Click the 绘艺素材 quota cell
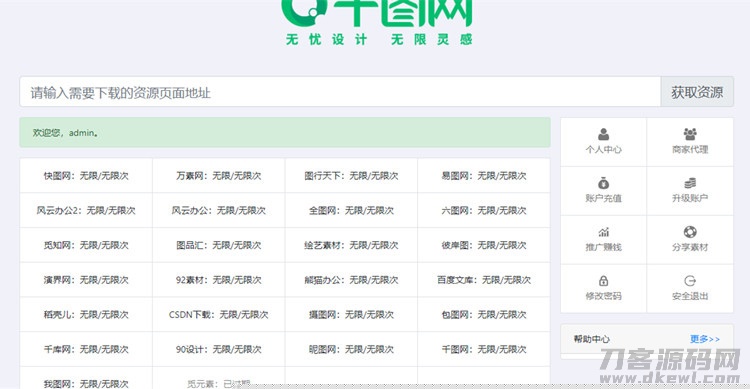This screenshot has height=389, width=750. coord(351,245)
